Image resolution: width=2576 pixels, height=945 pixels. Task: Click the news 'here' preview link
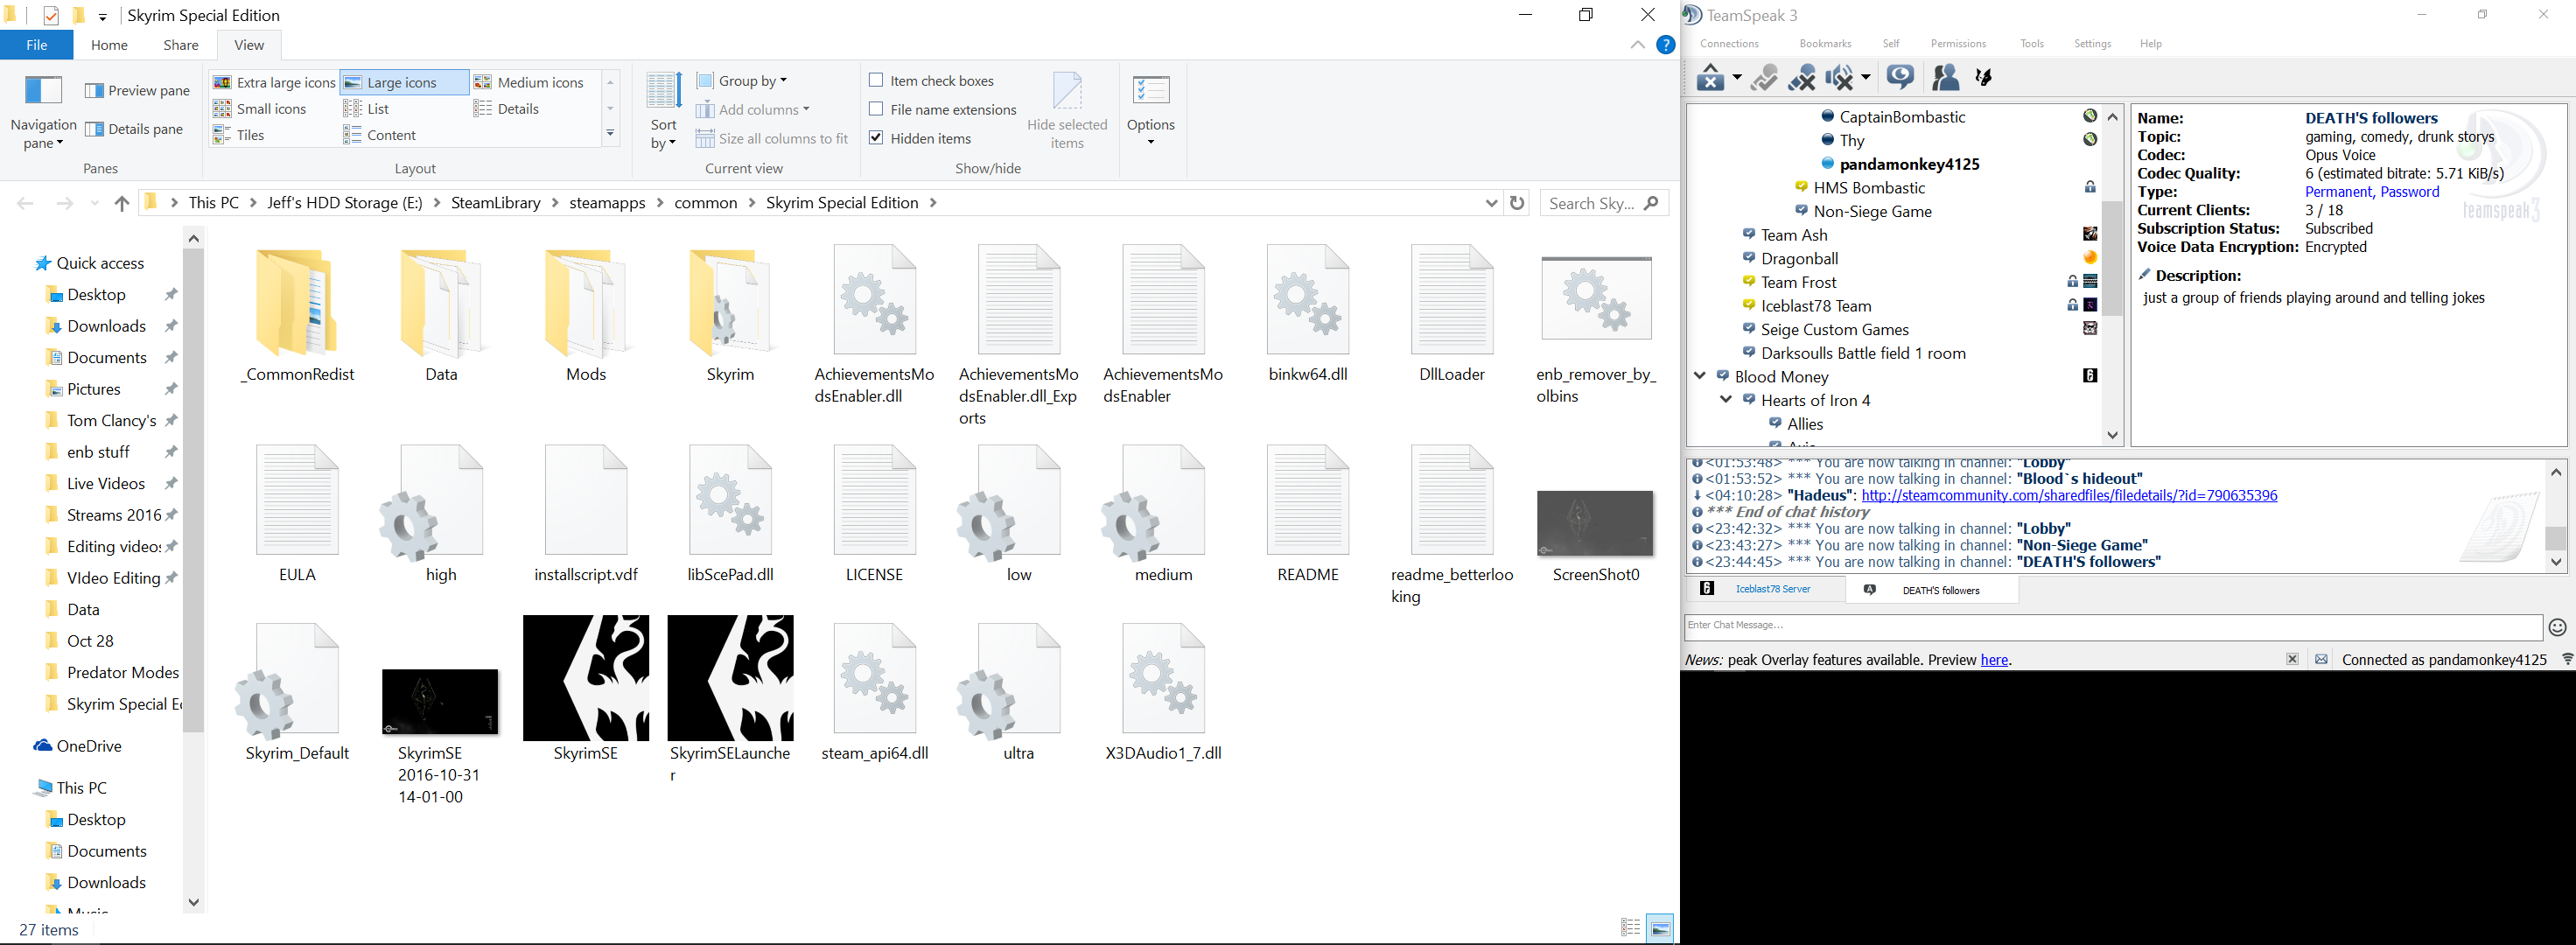1994,660
